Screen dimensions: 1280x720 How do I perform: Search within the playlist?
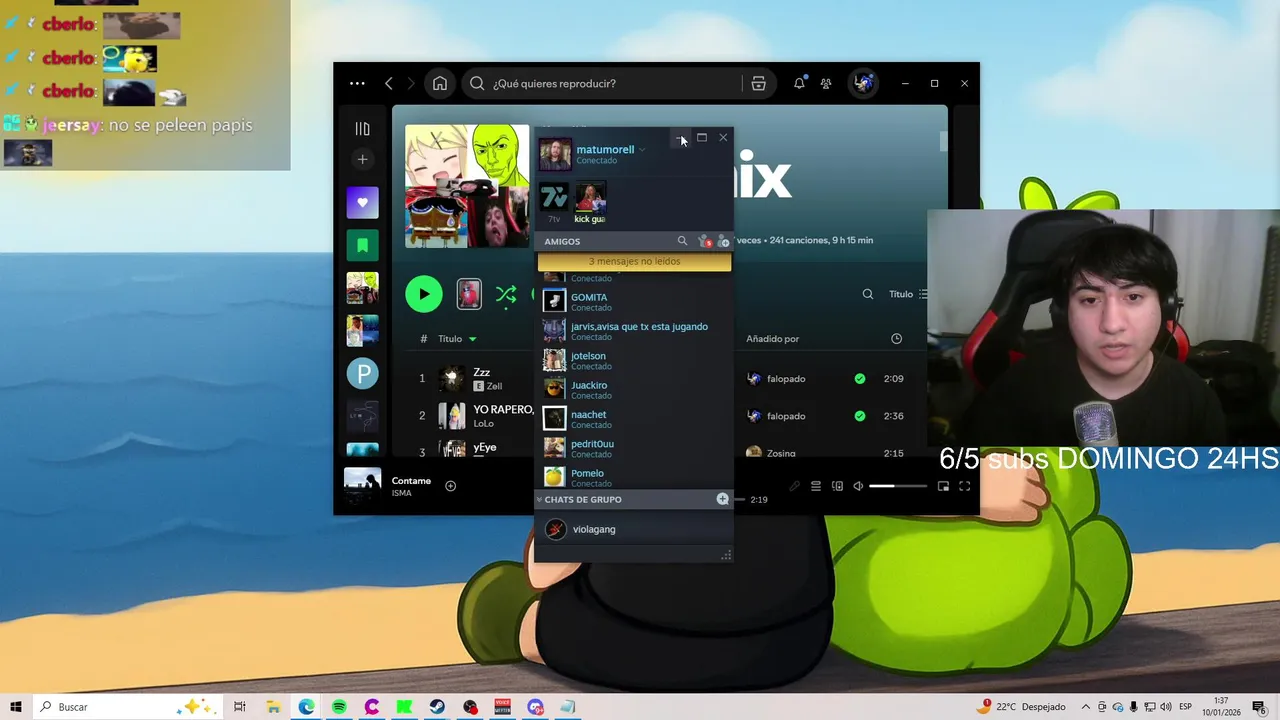(x=868, y=294)
